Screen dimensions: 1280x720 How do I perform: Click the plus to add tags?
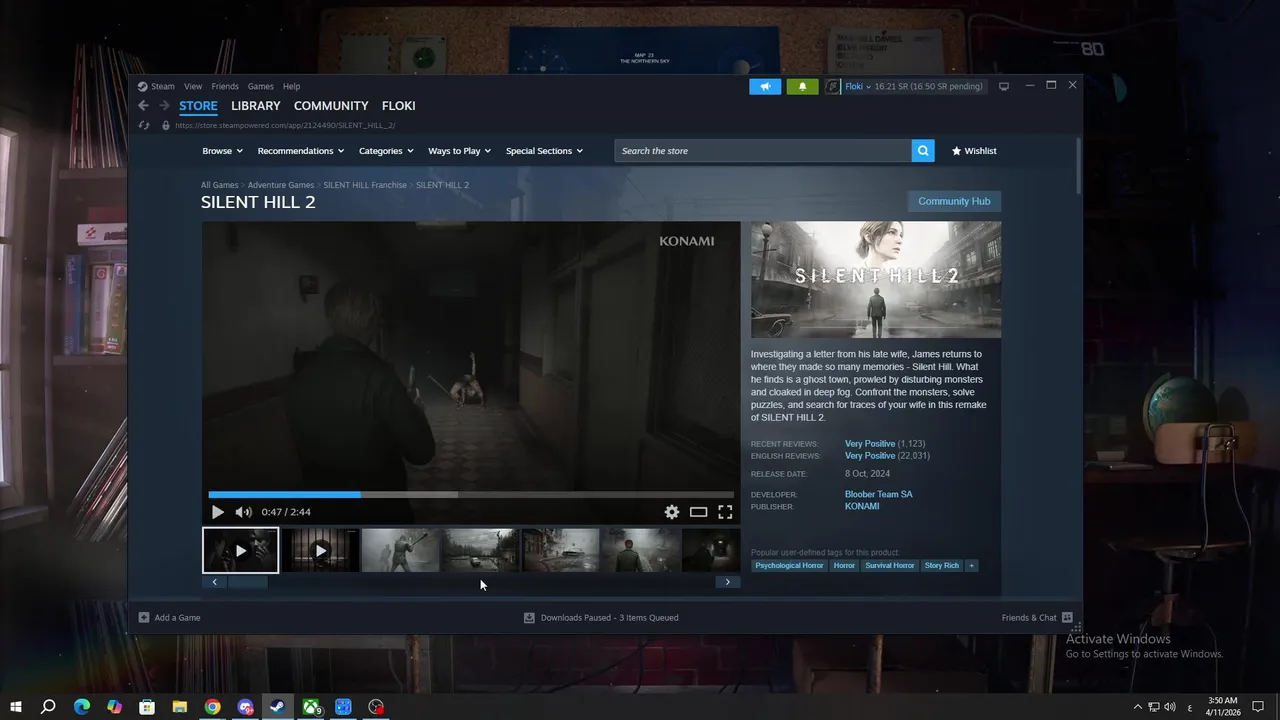point(971,565)
